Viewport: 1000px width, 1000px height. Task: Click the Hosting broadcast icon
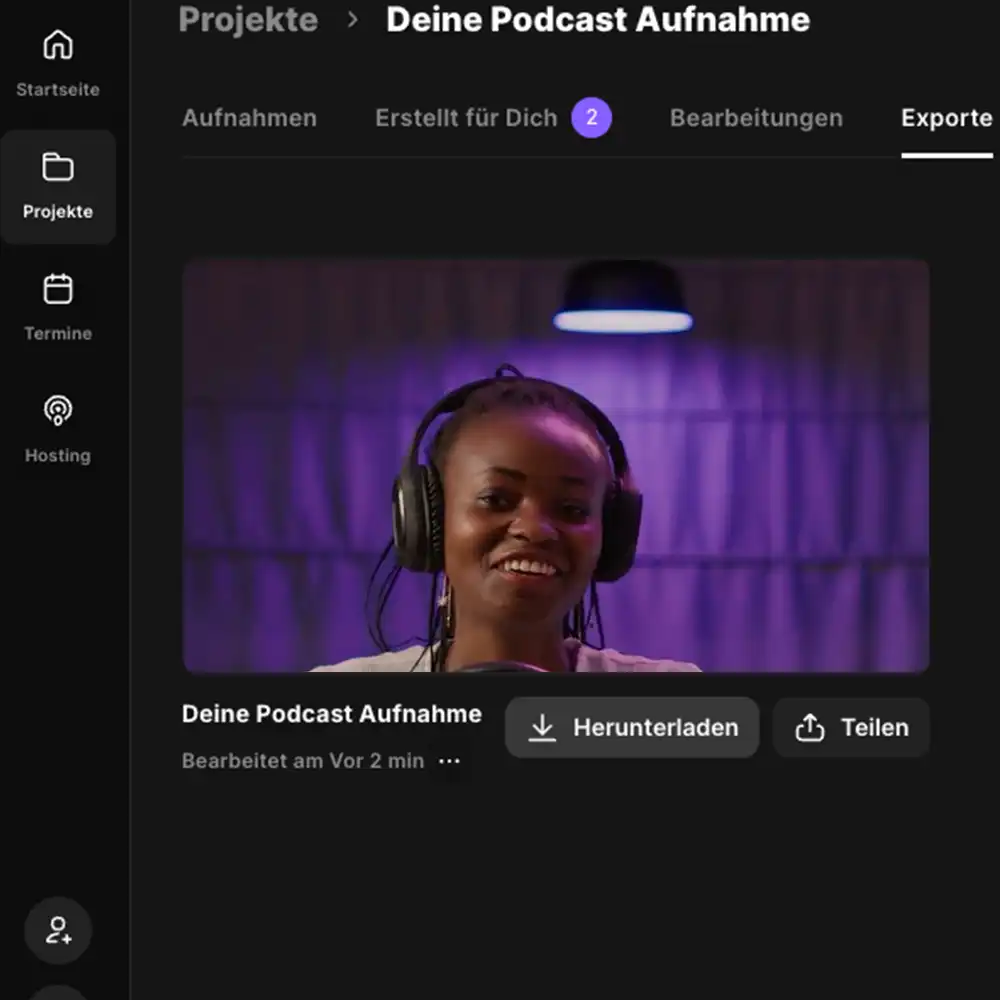[x=58, y=410]
